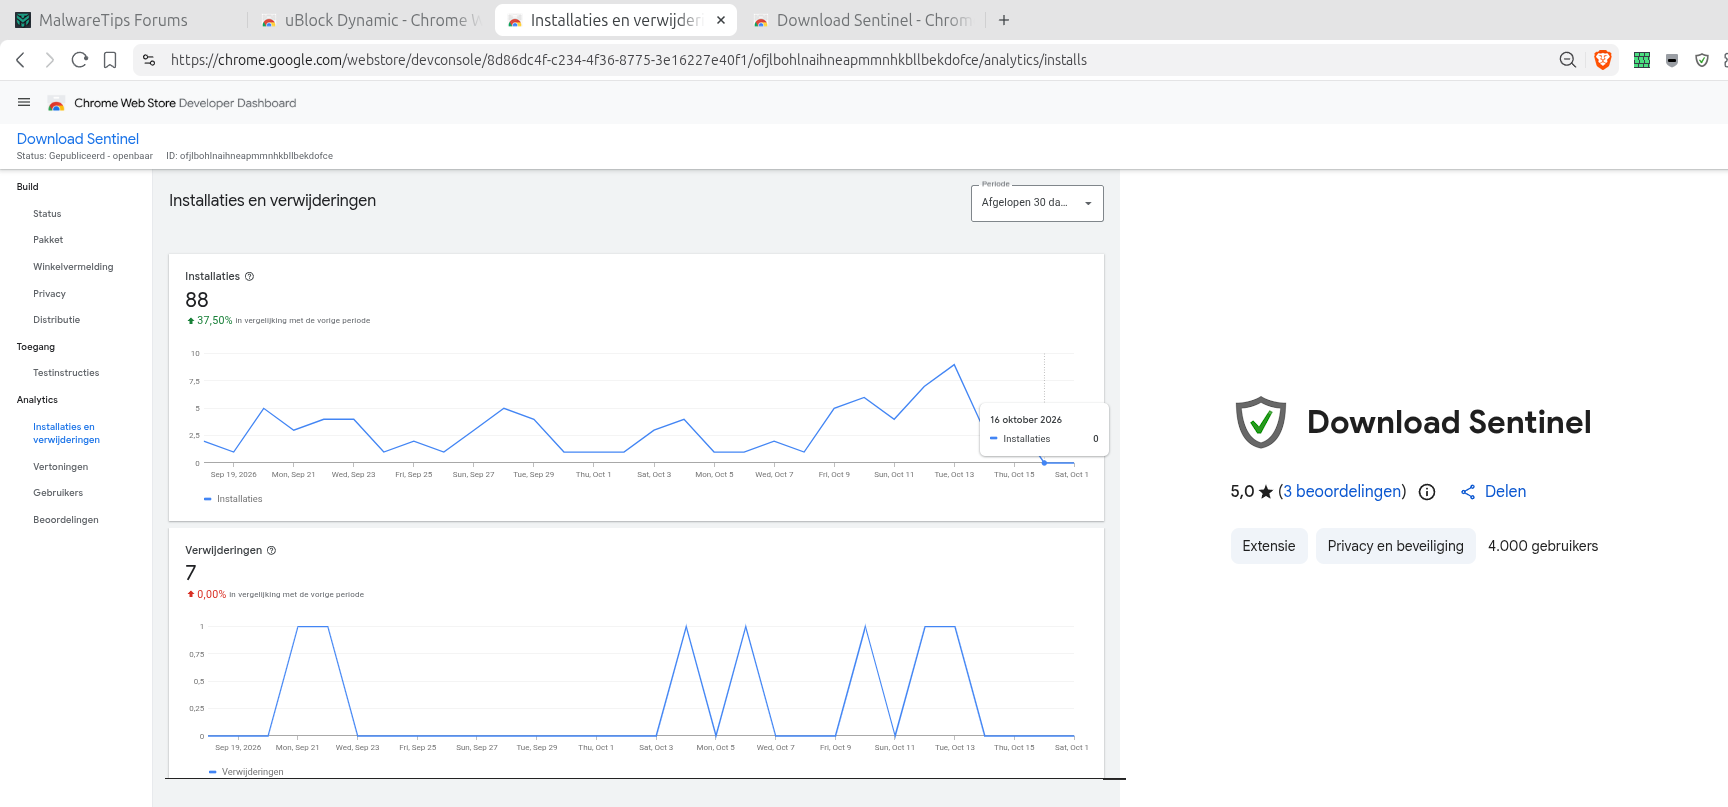Open ratings info icon beside beoordelingen
The width and height of the screenshot is (1728, 807).
pos(1427,492)
